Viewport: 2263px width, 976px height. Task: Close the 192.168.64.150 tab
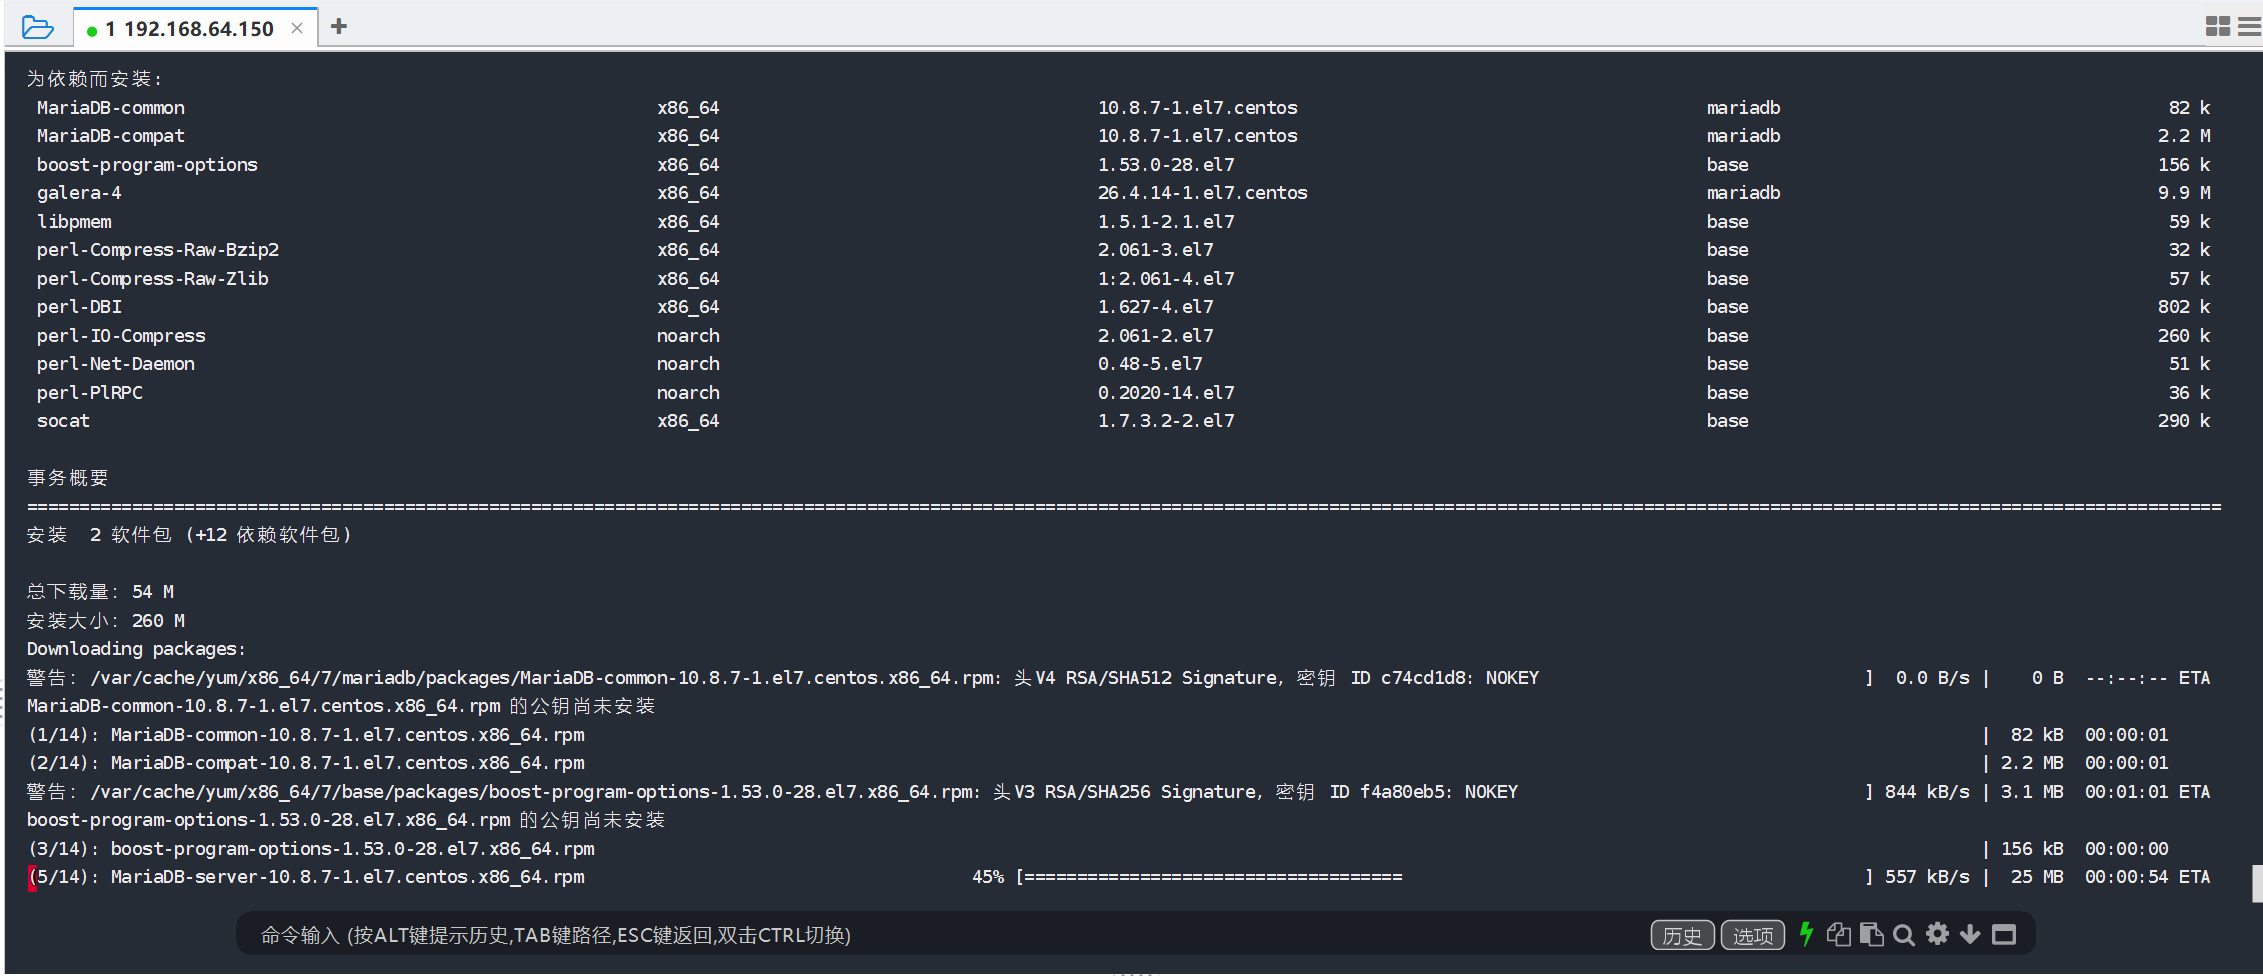(x=297, y=28)
